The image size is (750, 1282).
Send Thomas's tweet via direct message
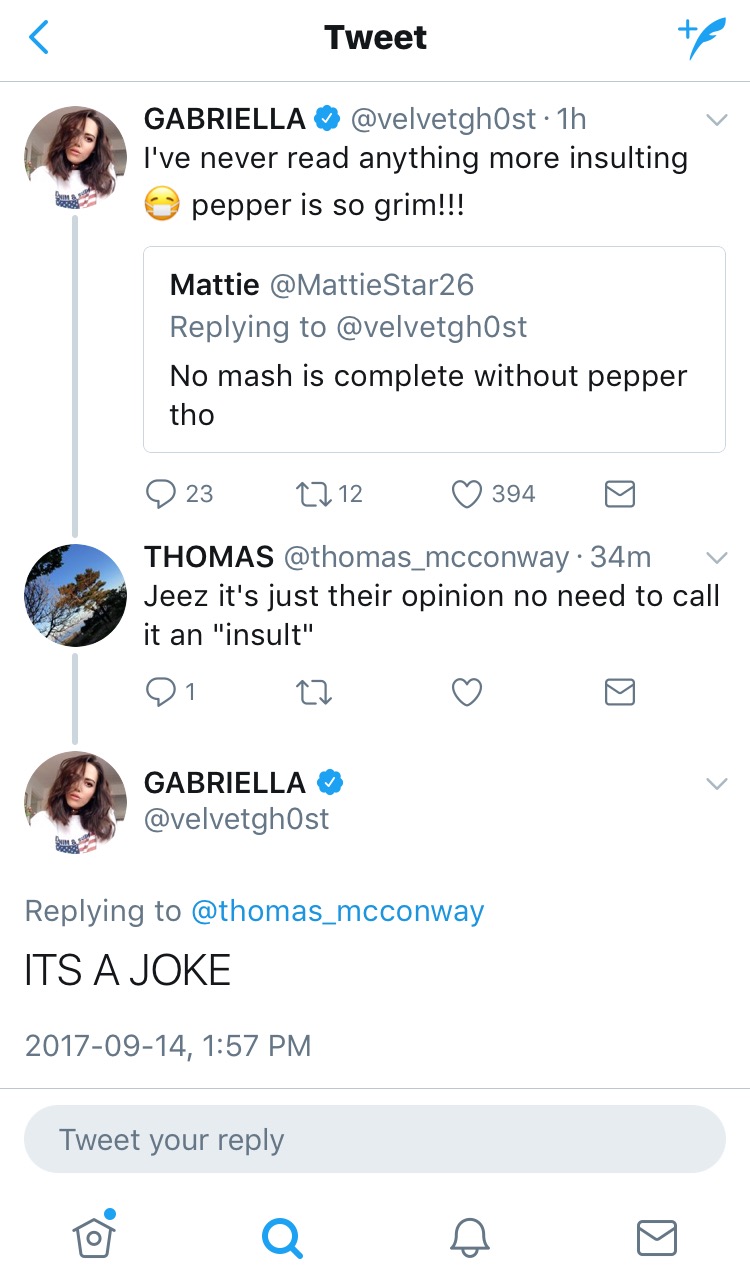(620, 692)
